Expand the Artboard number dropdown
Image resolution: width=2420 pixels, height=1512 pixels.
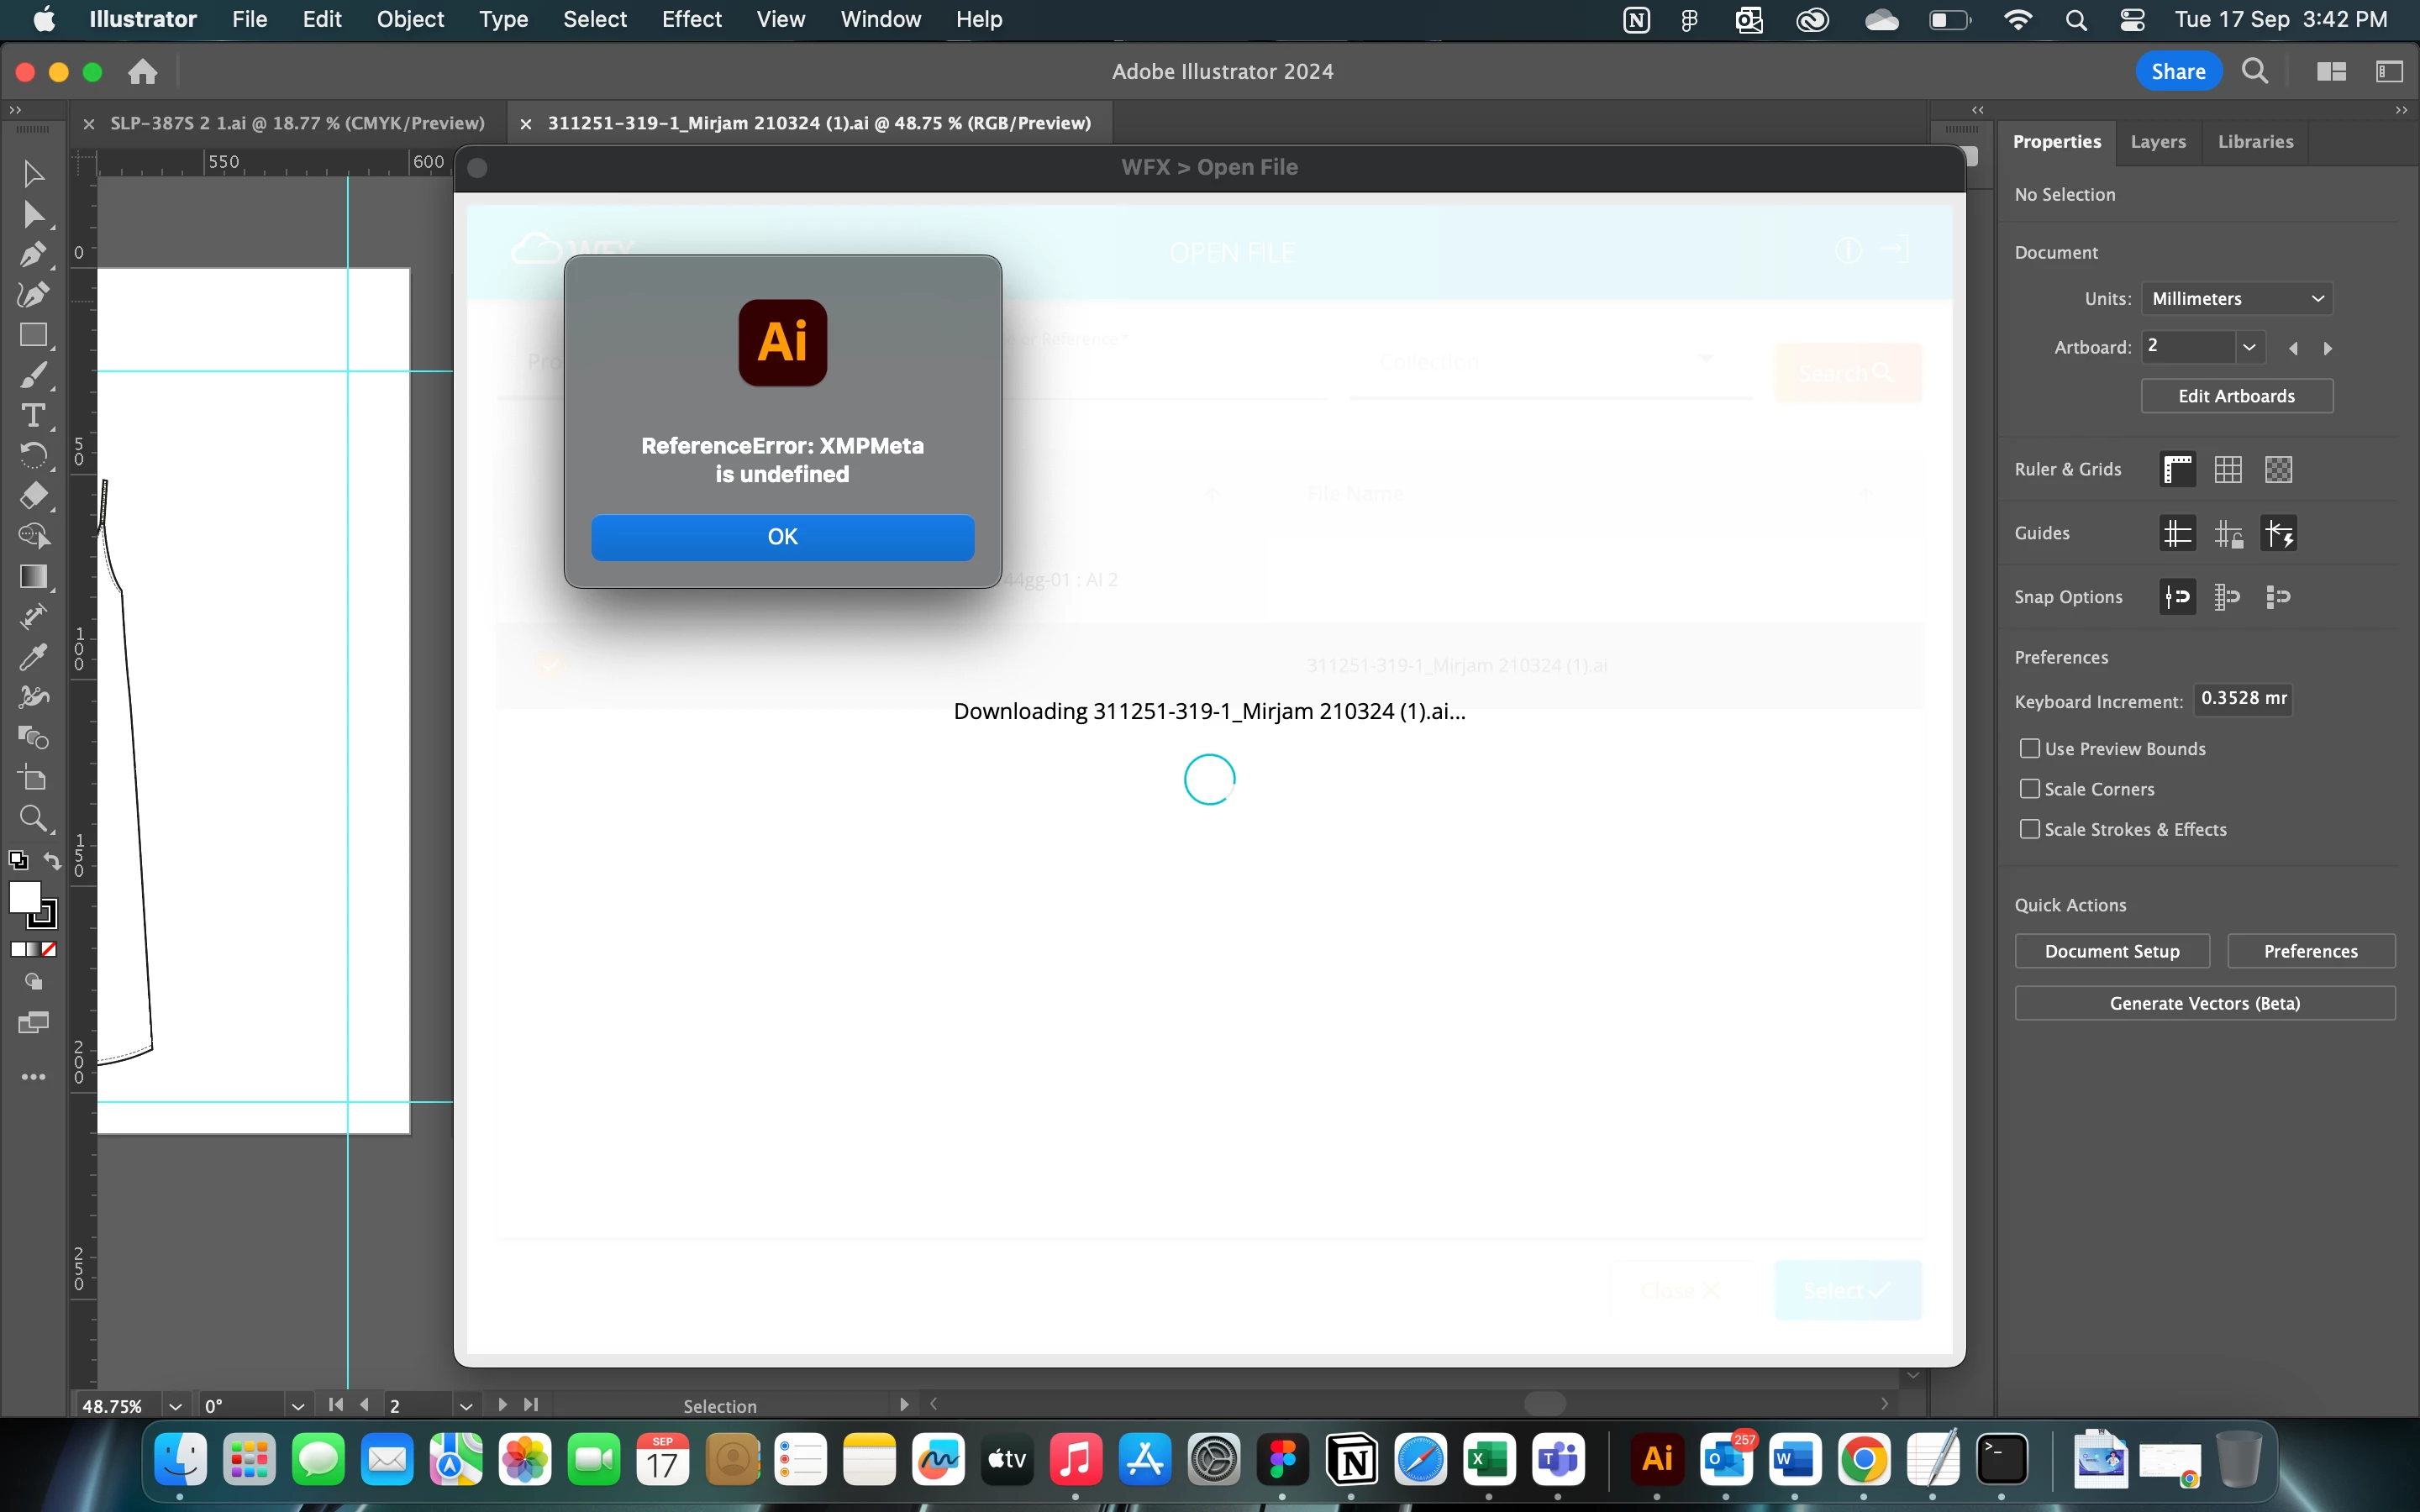pos(2249,347)
